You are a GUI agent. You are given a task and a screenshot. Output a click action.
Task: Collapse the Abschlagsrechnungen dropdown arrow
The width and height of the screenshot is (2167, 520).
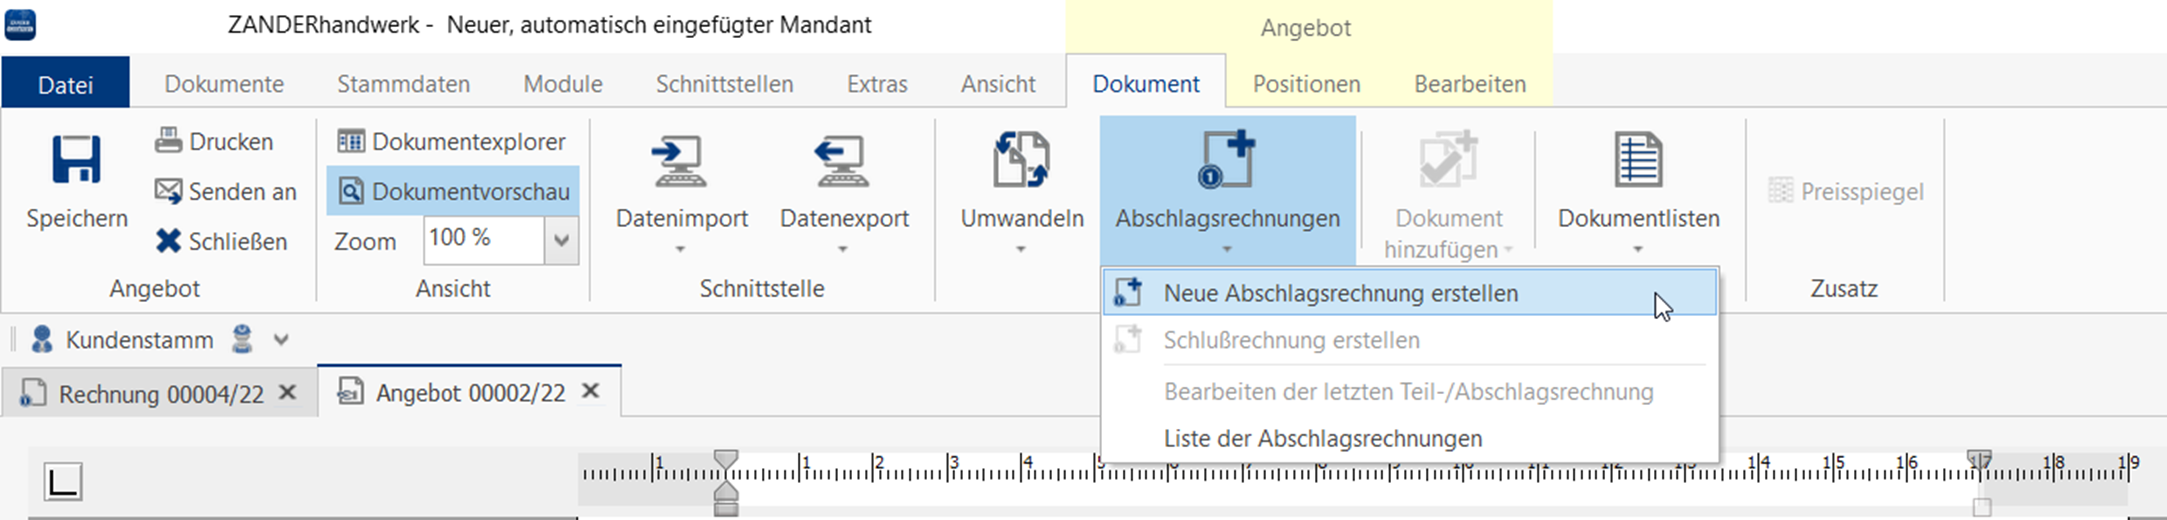(x=1227, y=249)
